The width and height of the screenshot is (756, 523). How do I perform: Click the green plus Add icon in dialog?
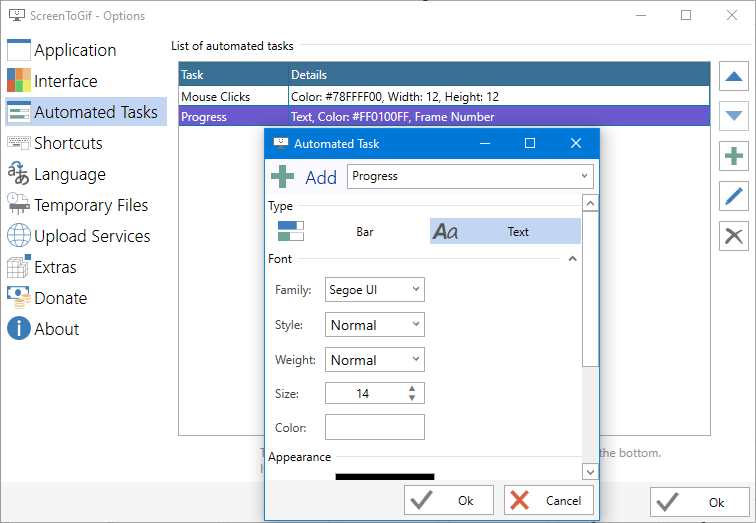pyautogui.click(x=283, y=176)
